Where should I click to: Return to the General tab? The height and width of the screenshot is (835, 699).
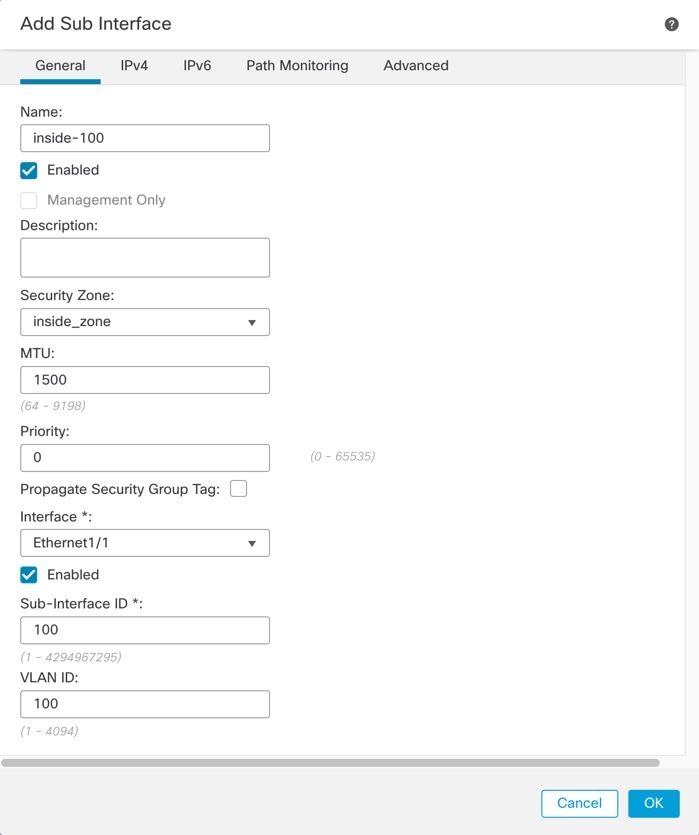pos(60,65)
